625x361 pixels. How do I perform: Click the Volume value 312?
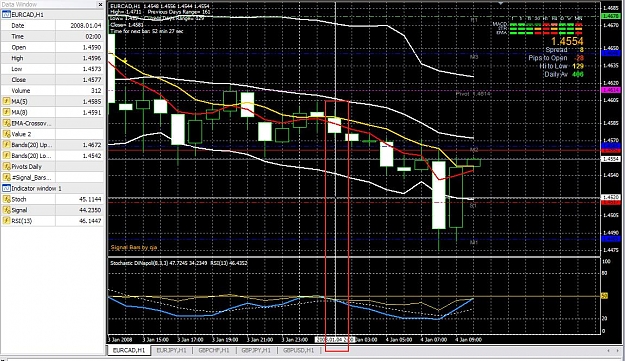tap(96, 90)
